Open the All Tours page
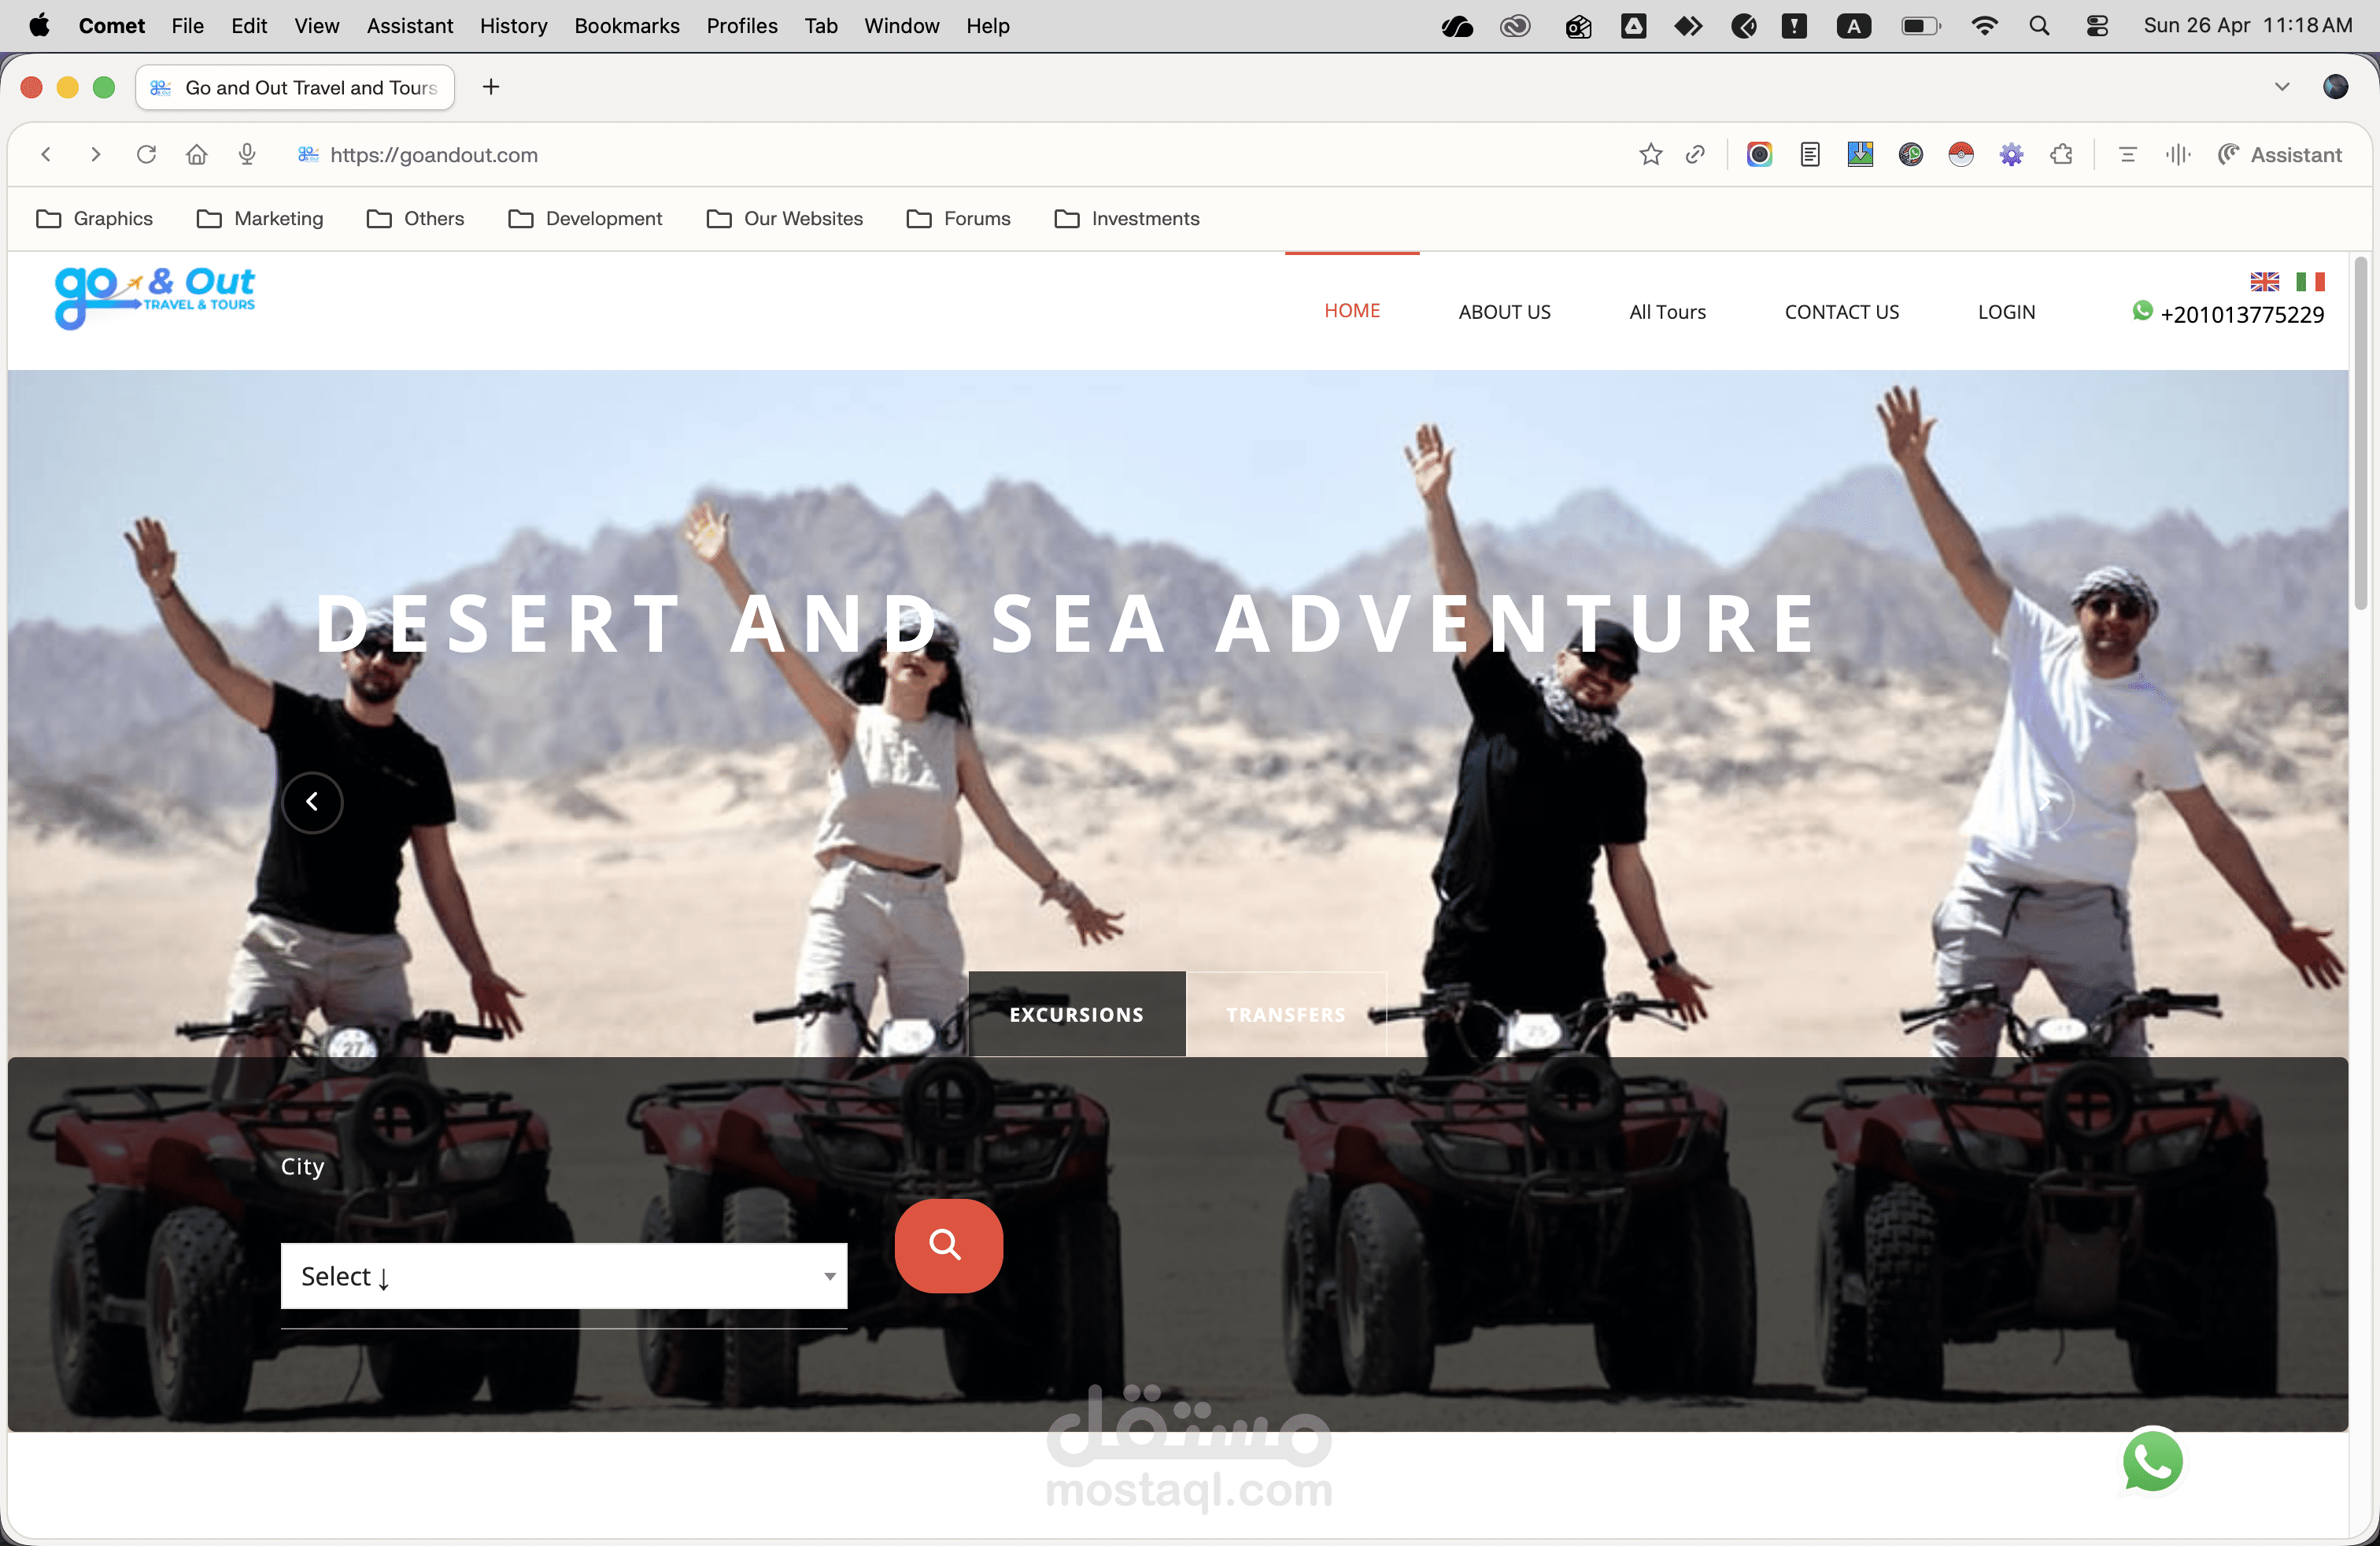The image size is (2380, 1546). tap(1667, 312)
